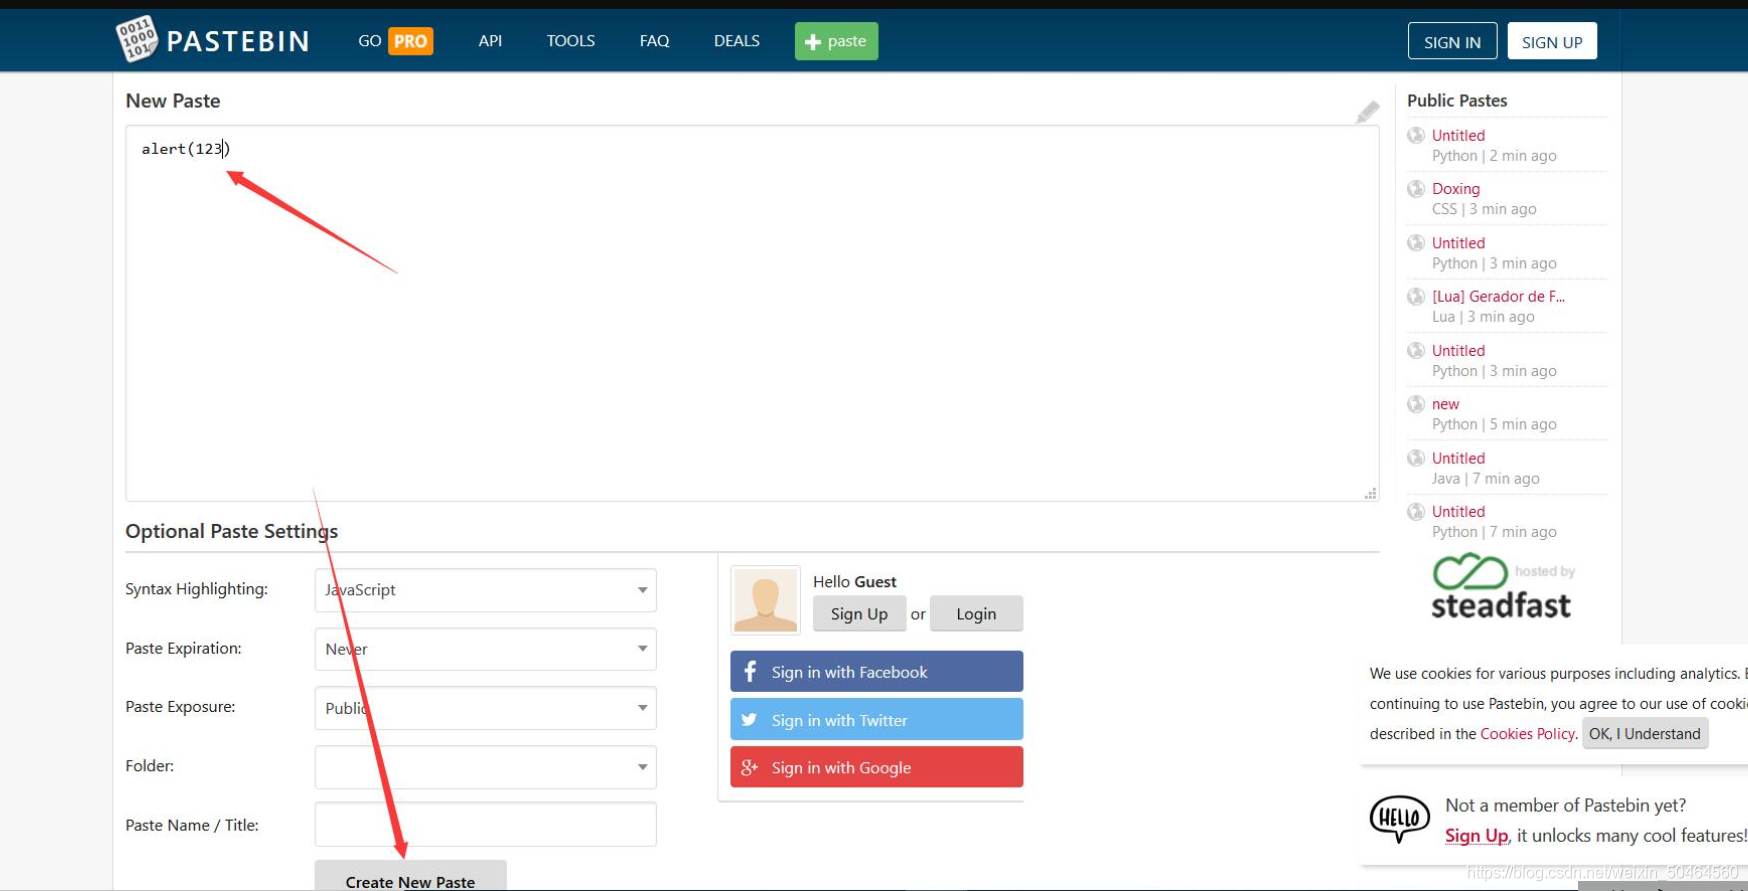Click the Pastebin logo icon
1748x891 pixels.
[137, 40]
